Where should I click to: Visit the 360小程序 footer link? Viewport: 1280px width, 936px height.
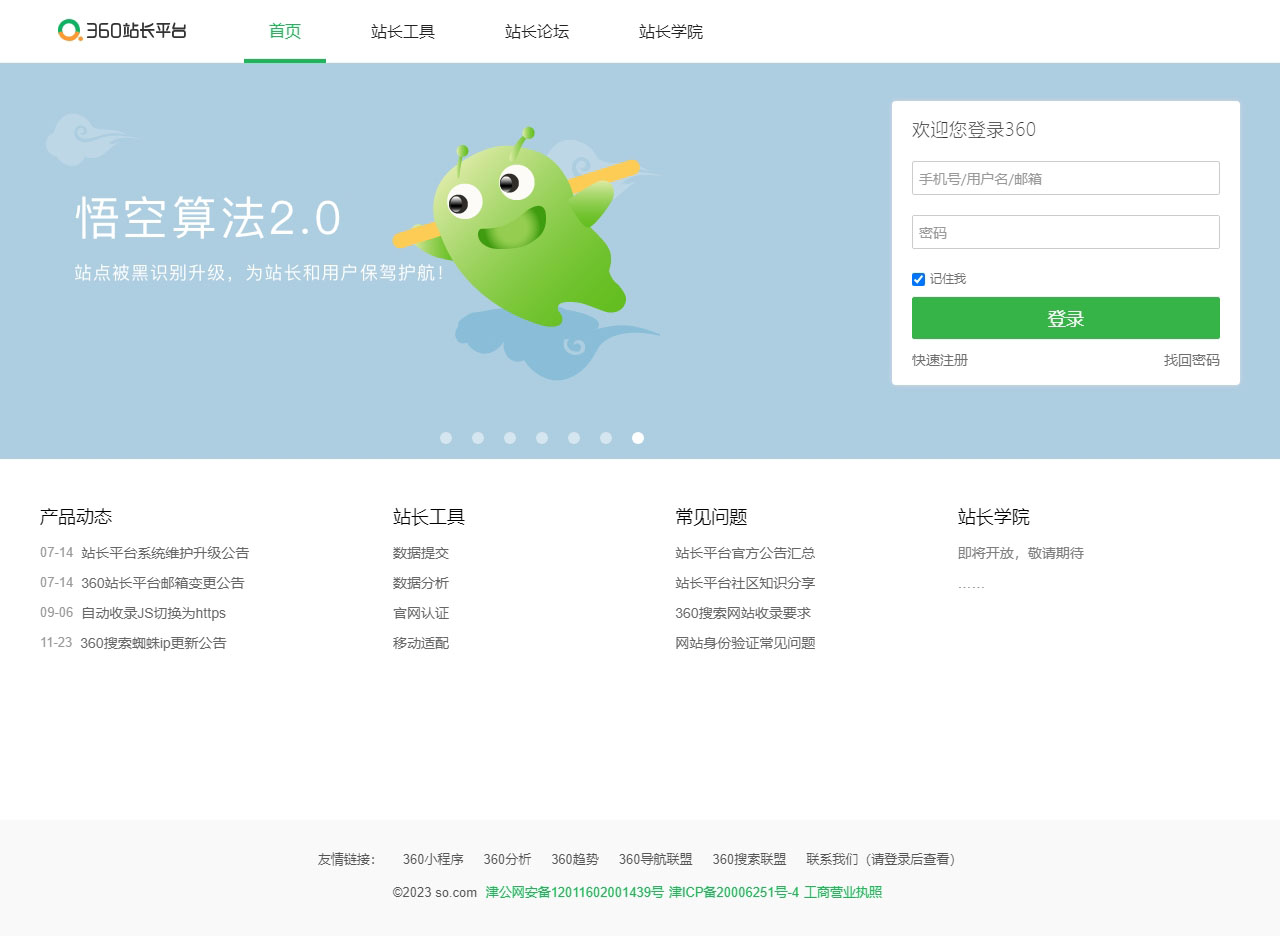(433, 859)
